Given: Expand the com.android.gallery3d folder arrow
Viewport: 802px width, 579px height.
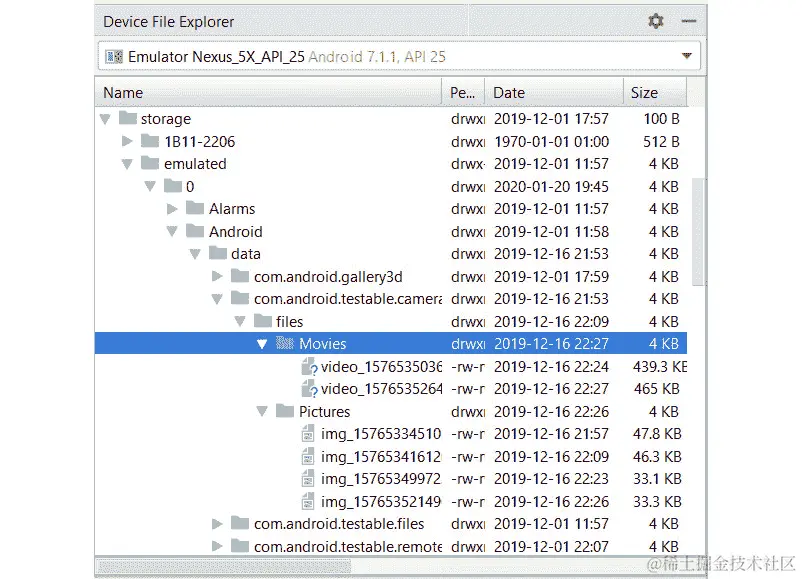Looking at the screenshot, I should 217,276.
